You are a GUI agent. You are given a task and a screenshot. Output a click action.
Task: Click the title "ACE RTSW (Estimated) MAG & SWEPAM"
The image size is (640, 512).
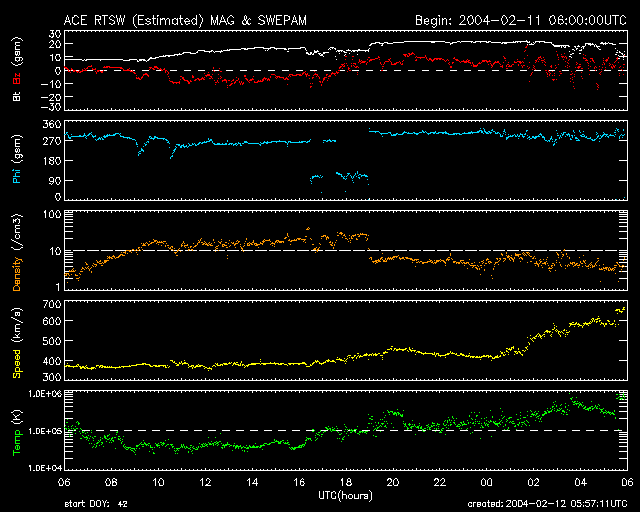click(185, 20)
